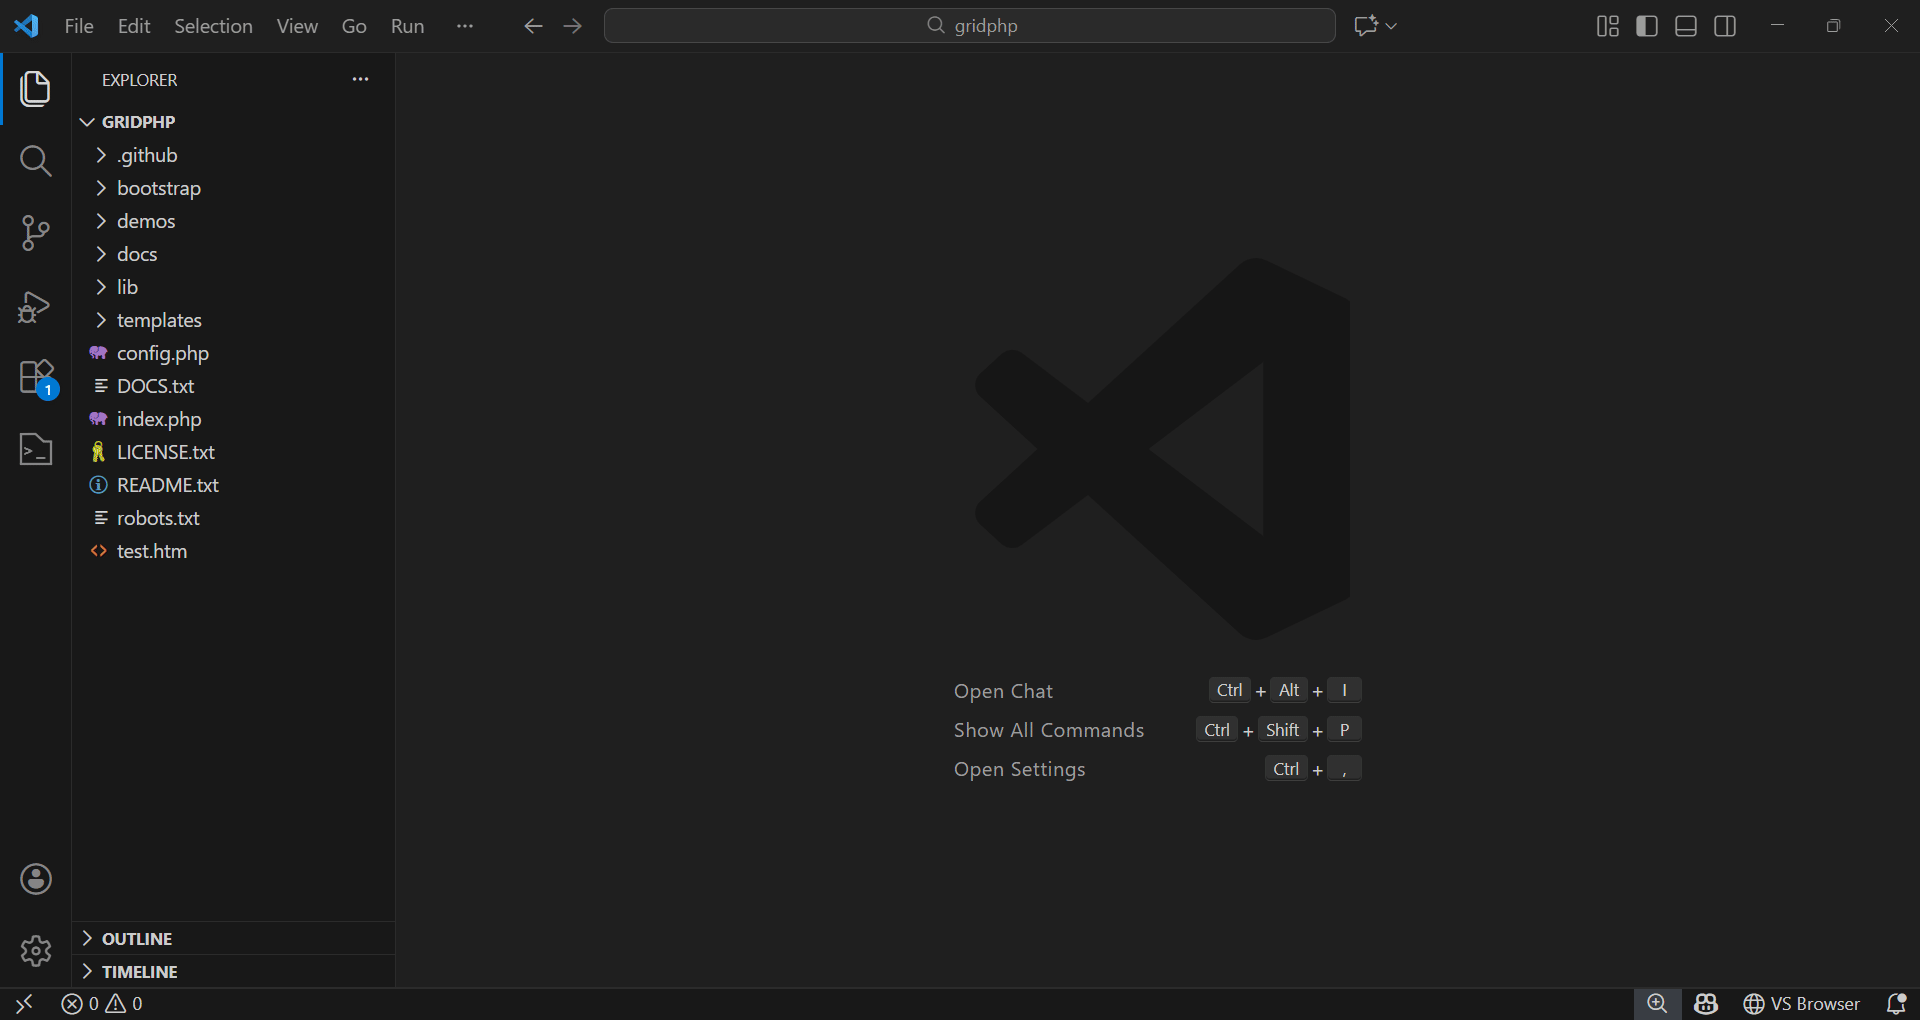
Task: Expand the demos folder
Action: click(x=146, y=221)
